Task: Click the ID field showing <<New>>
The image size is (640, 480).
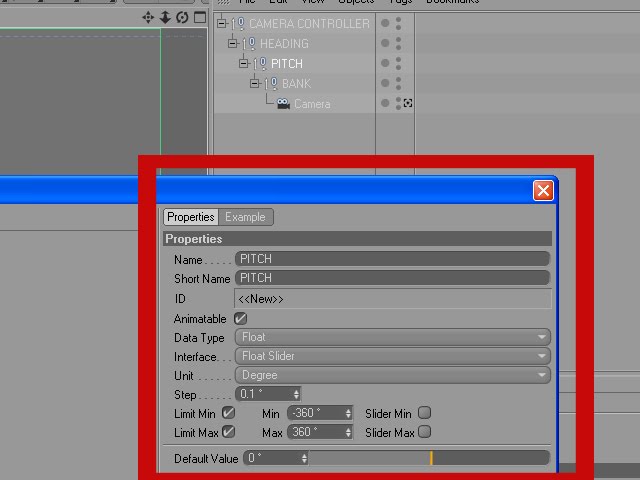Action: coord(393,299)
